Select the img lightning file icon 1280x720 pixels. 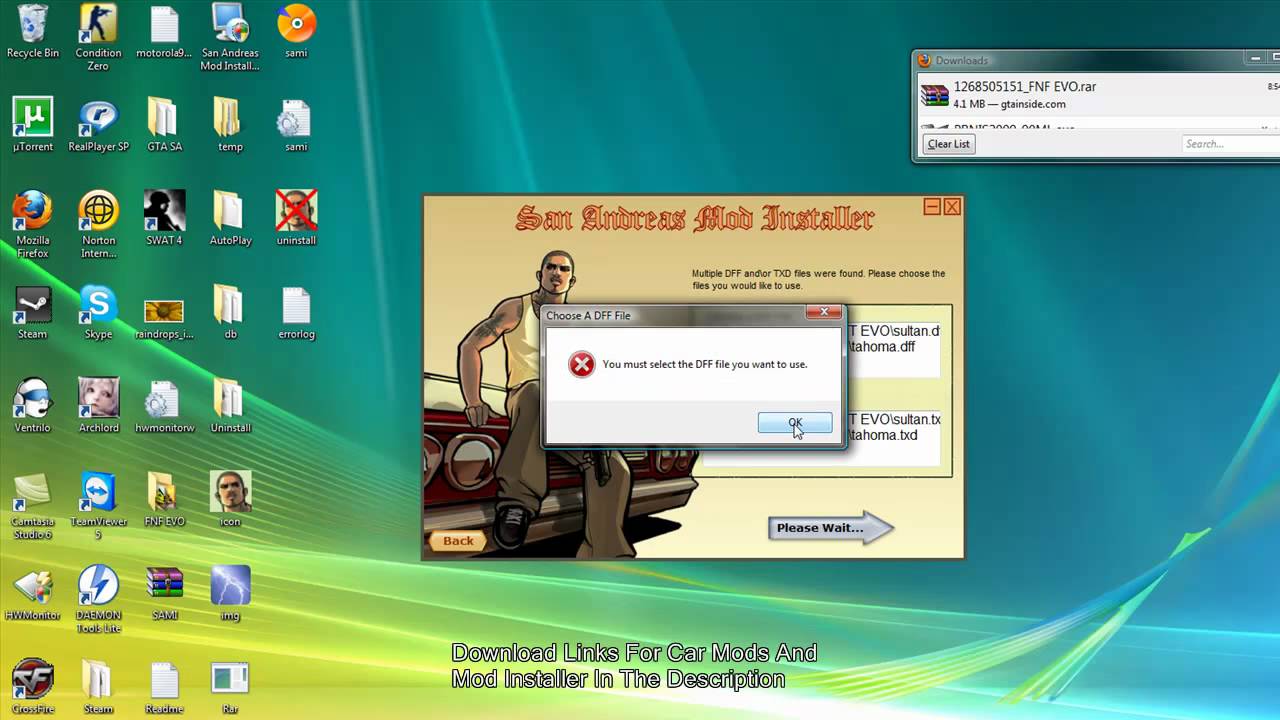tap(230, 594)
